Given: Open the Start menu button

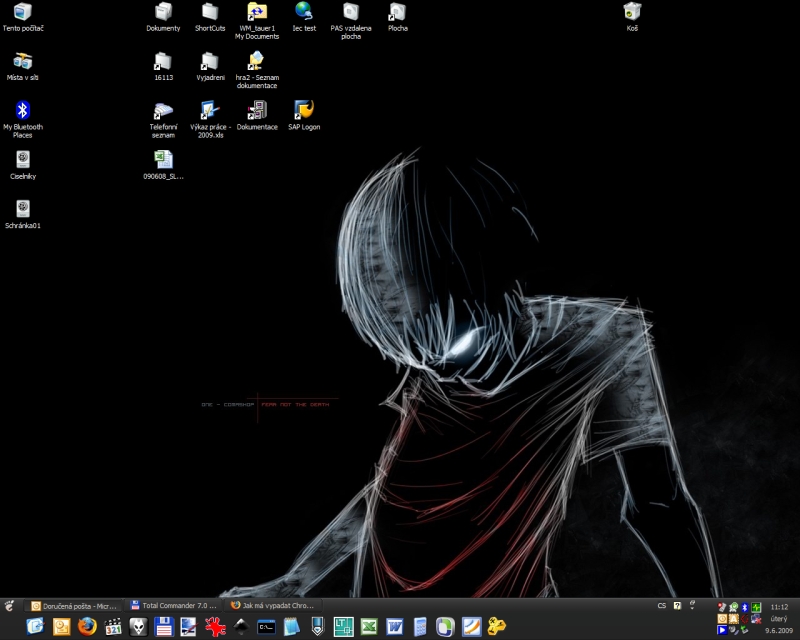Looking at the screenshot, I should coord(10,605).
